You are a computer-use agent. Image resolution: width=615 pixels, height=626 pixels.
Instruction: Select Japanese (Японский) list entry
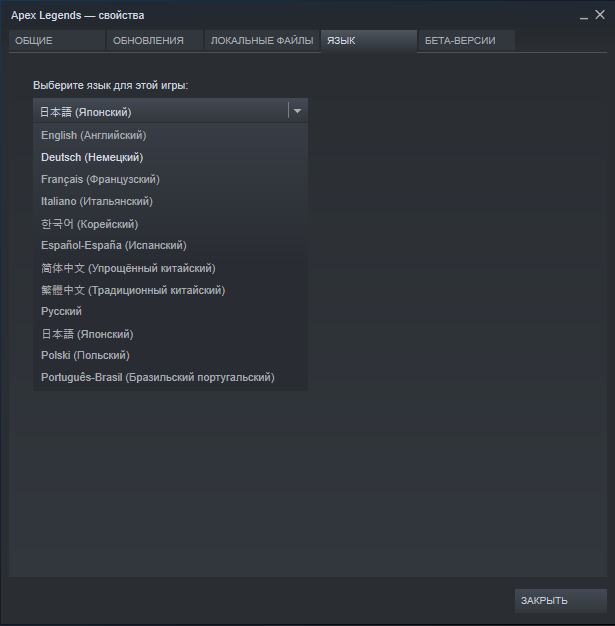(x=170, y=333)
